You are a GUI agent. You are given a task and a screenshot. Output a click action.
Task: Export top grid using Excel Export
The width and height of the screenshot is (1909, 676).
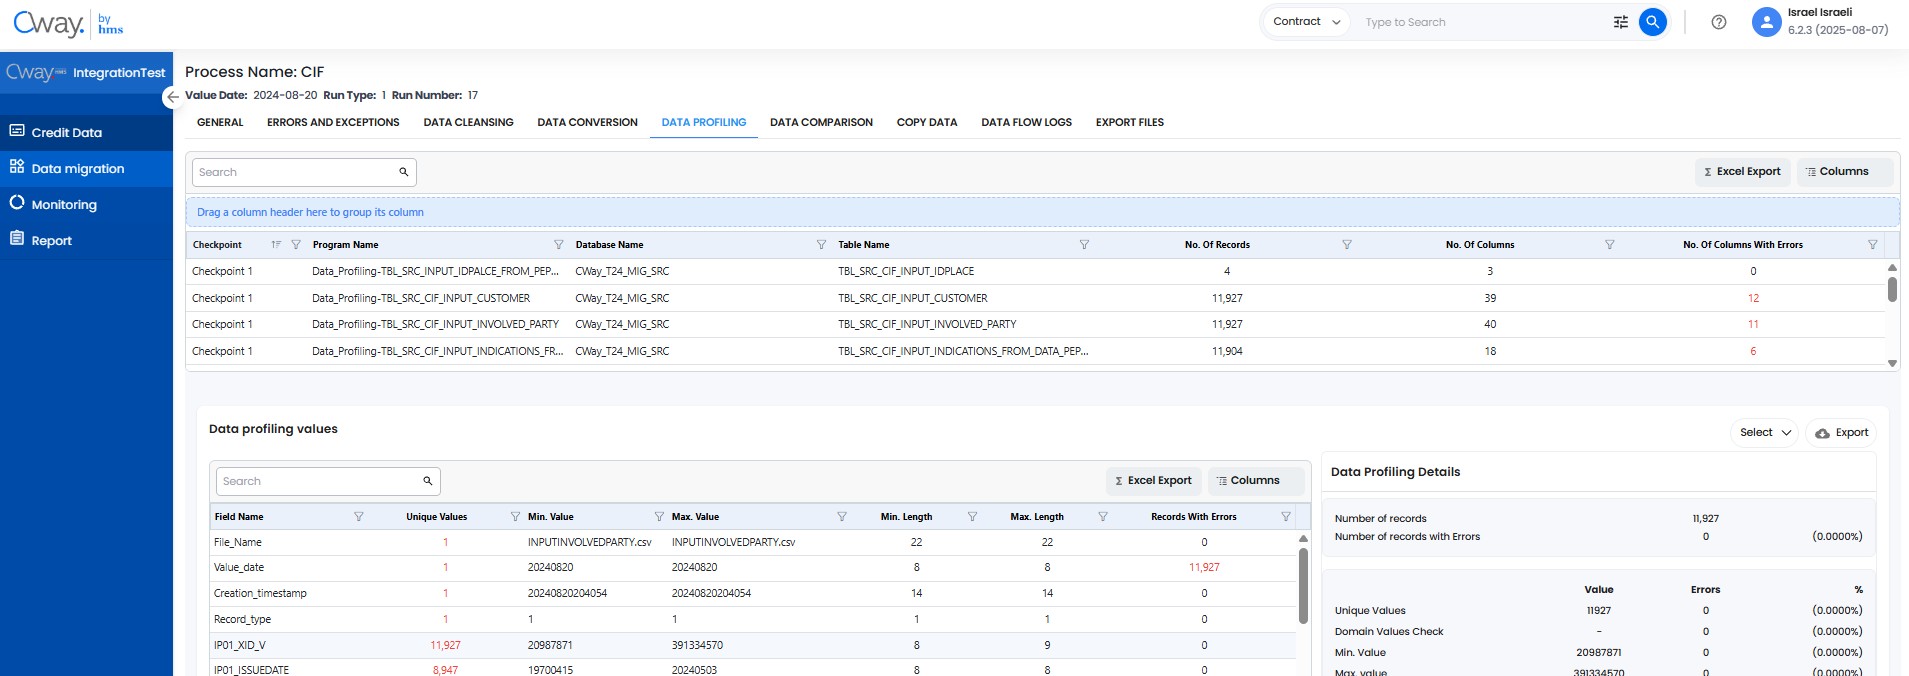[1741, 172]
